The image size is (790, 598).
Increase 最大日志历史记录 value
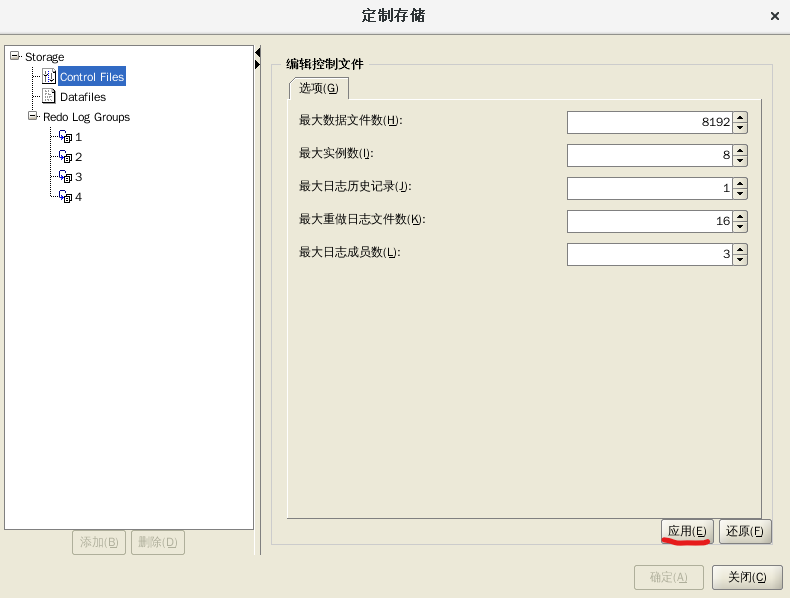tap(740, 183)
